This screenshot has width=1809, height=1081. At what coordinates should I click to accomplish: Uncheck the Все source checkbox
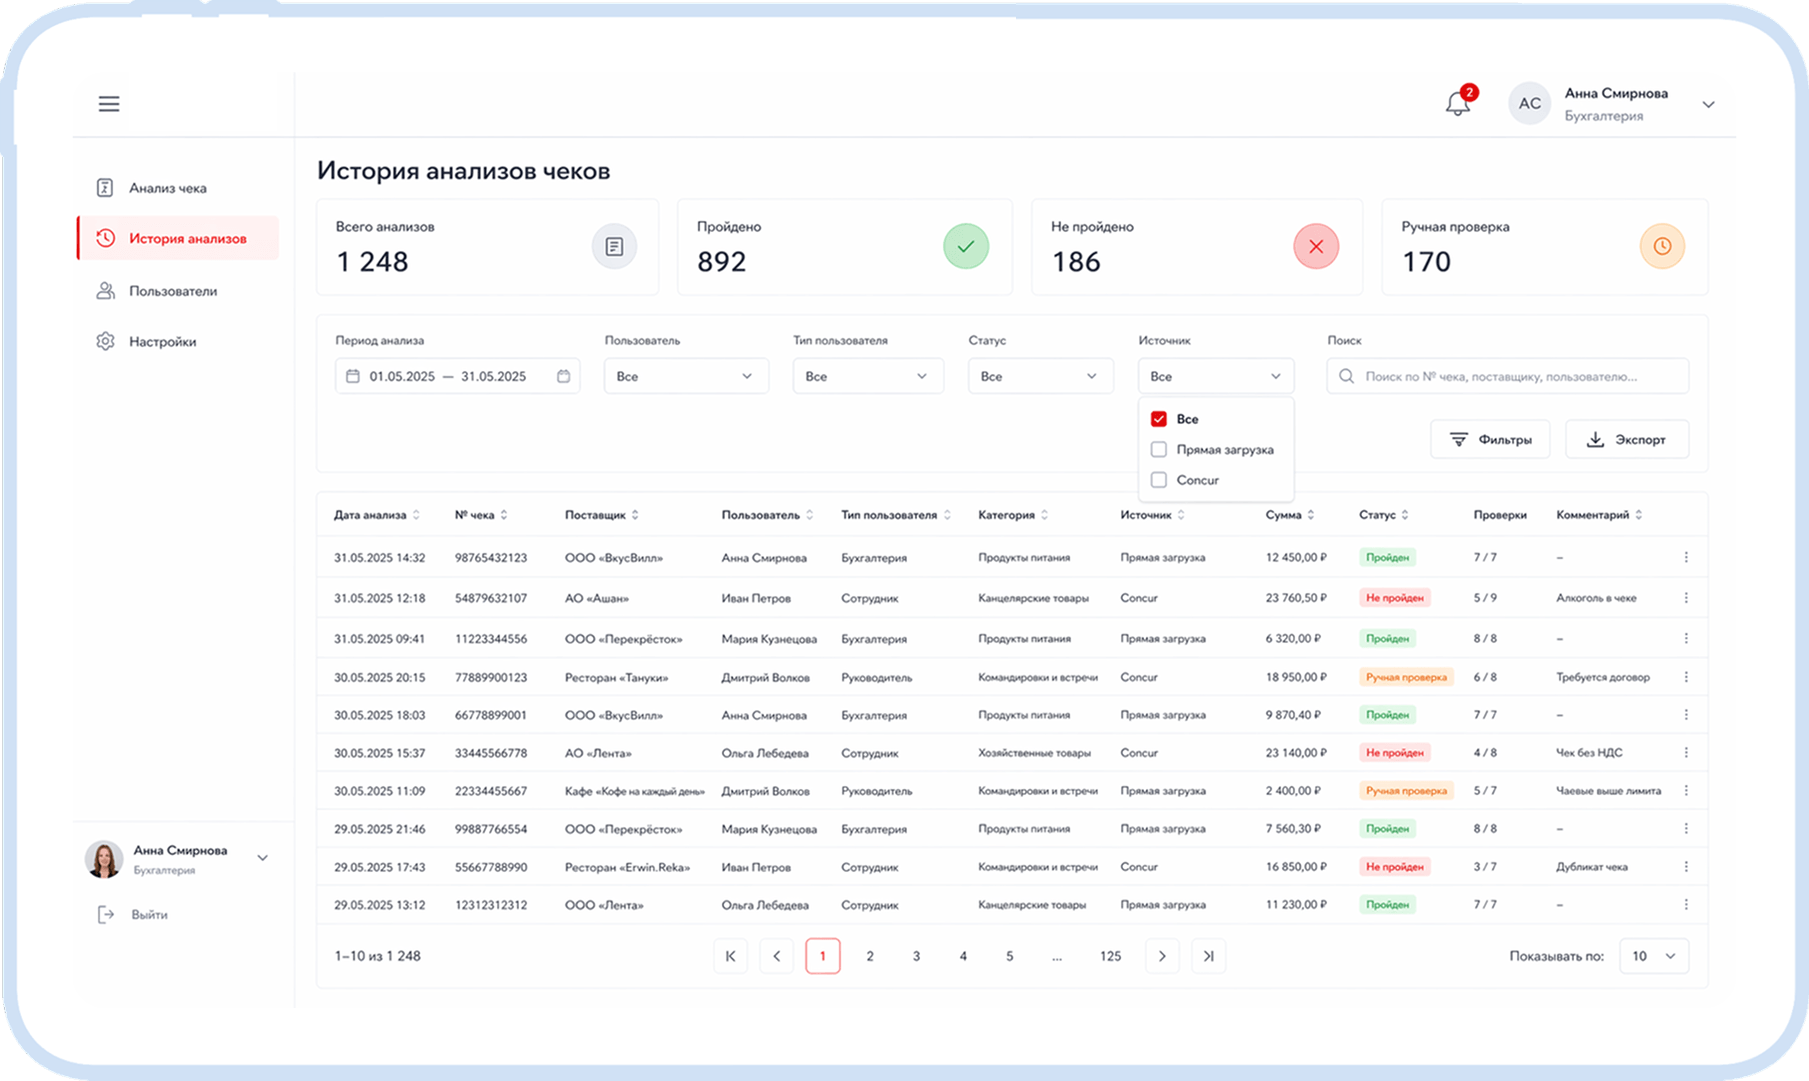click(x=1159, y=419)
